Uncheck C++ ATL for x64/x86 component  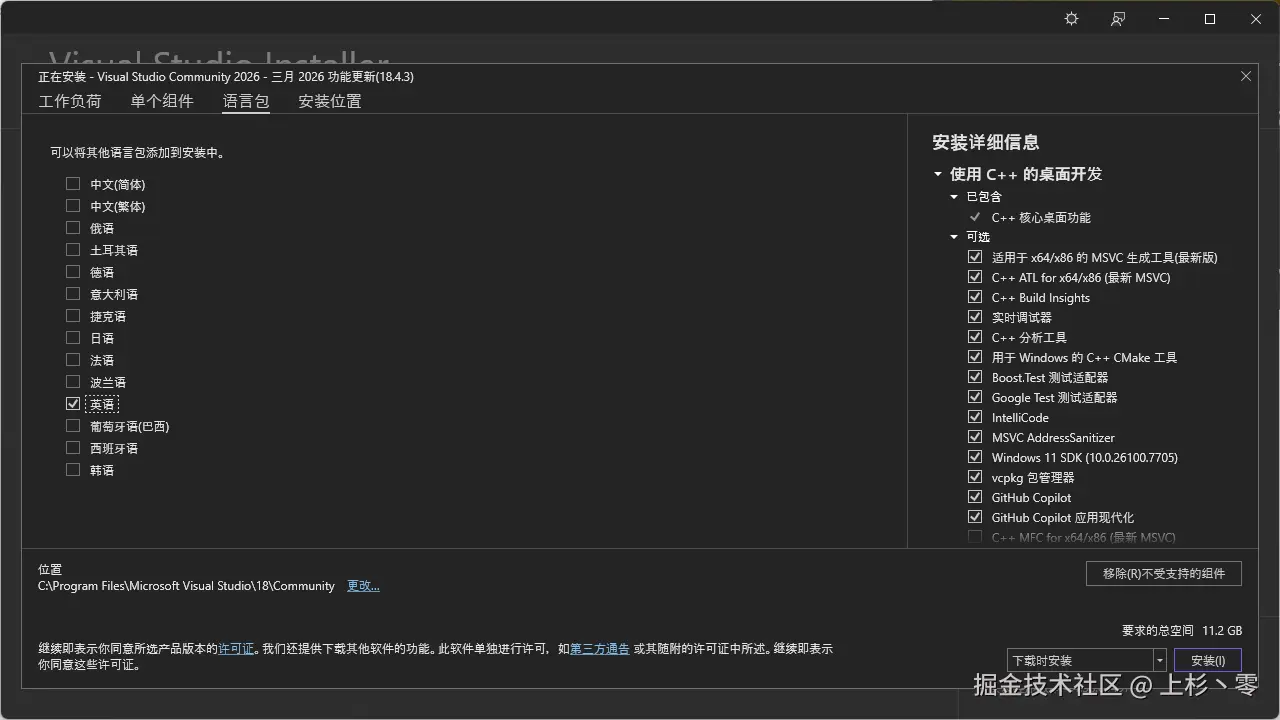[x=975, y=277]
